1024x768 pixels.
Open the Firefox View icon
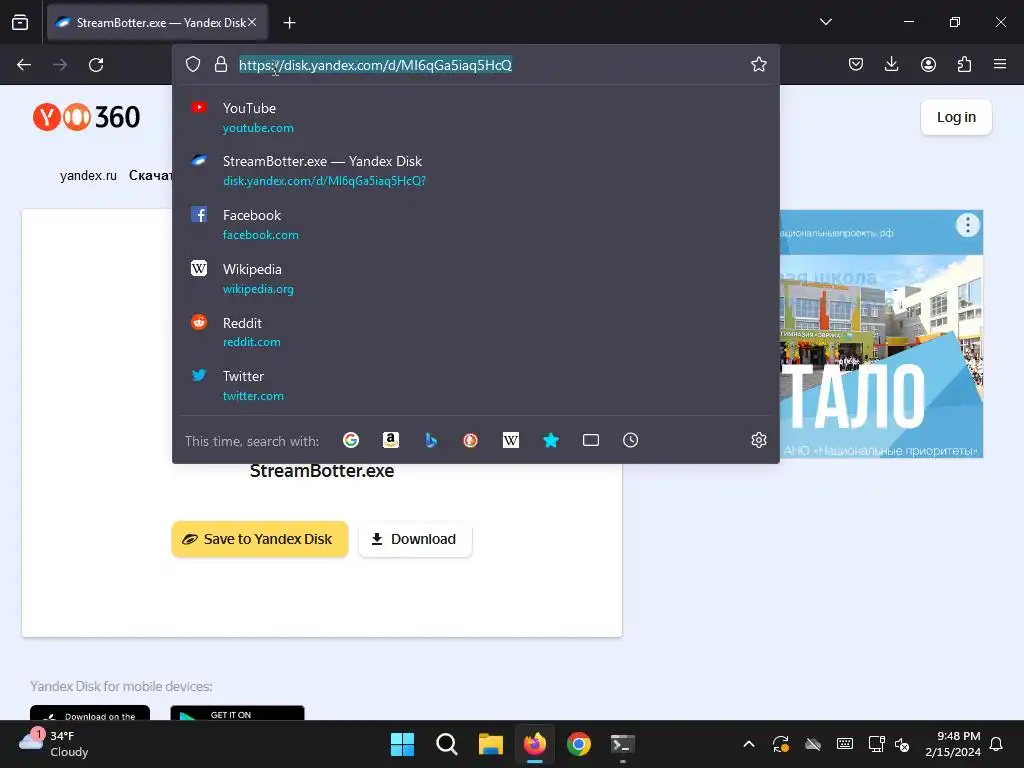point(20,22)
